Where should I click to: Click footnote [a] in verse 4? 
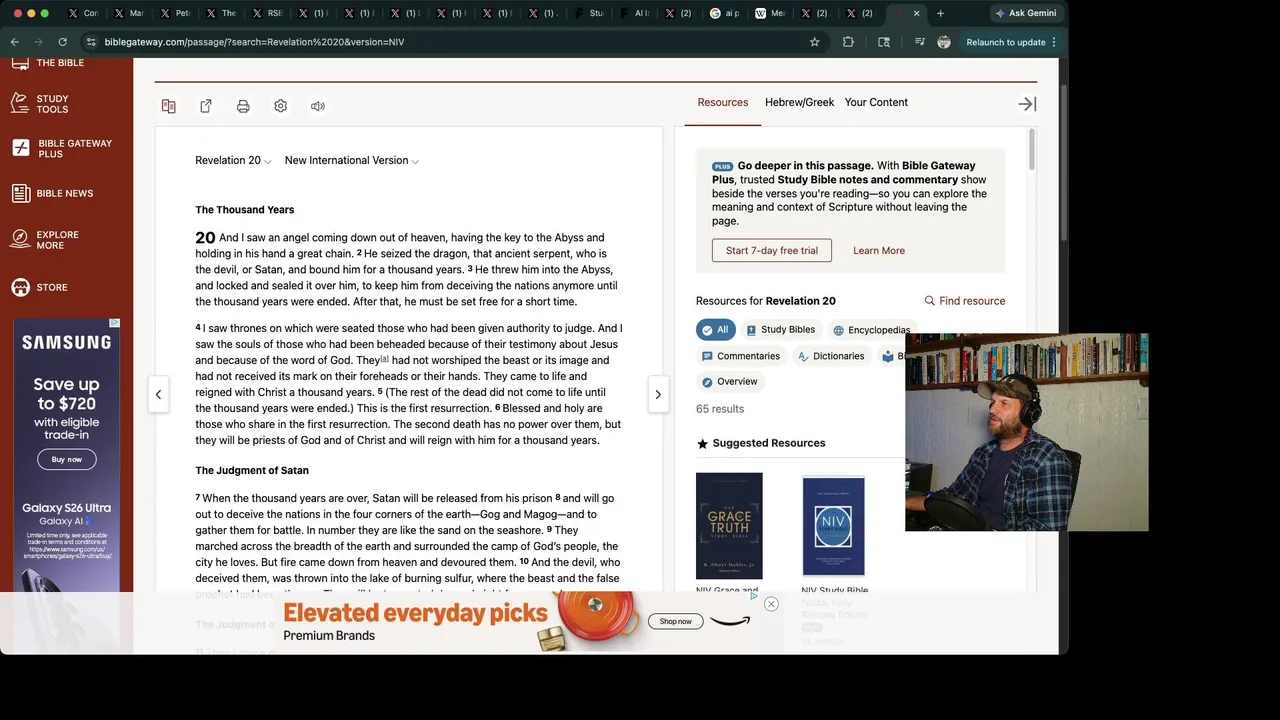coord(384,358)
